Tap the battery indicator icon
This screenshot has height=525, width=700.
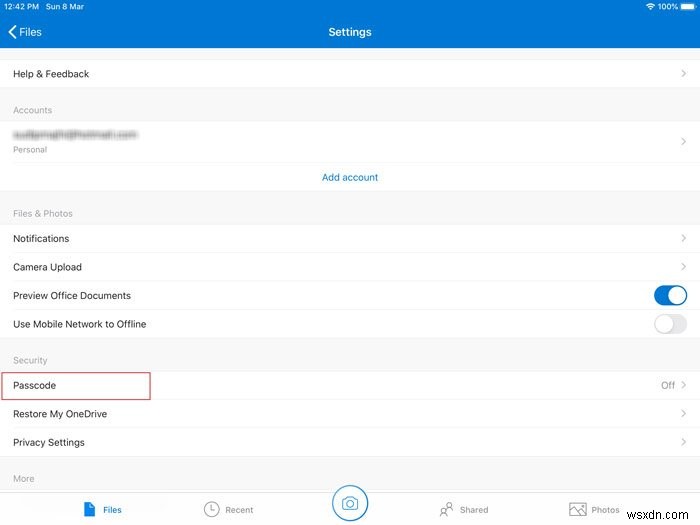pyautogui.click(x=688, y=7)
